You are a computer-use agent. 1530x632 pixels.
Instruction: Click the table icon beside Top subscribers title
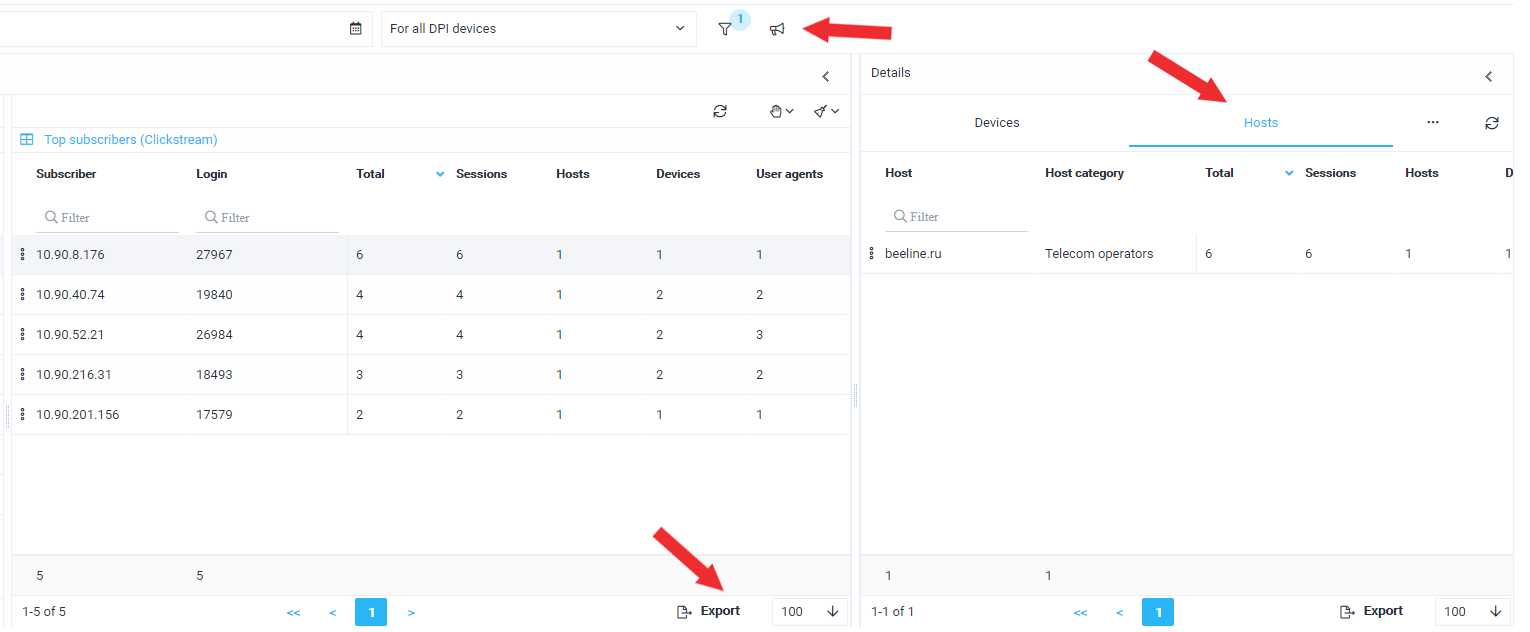point(27,140)
